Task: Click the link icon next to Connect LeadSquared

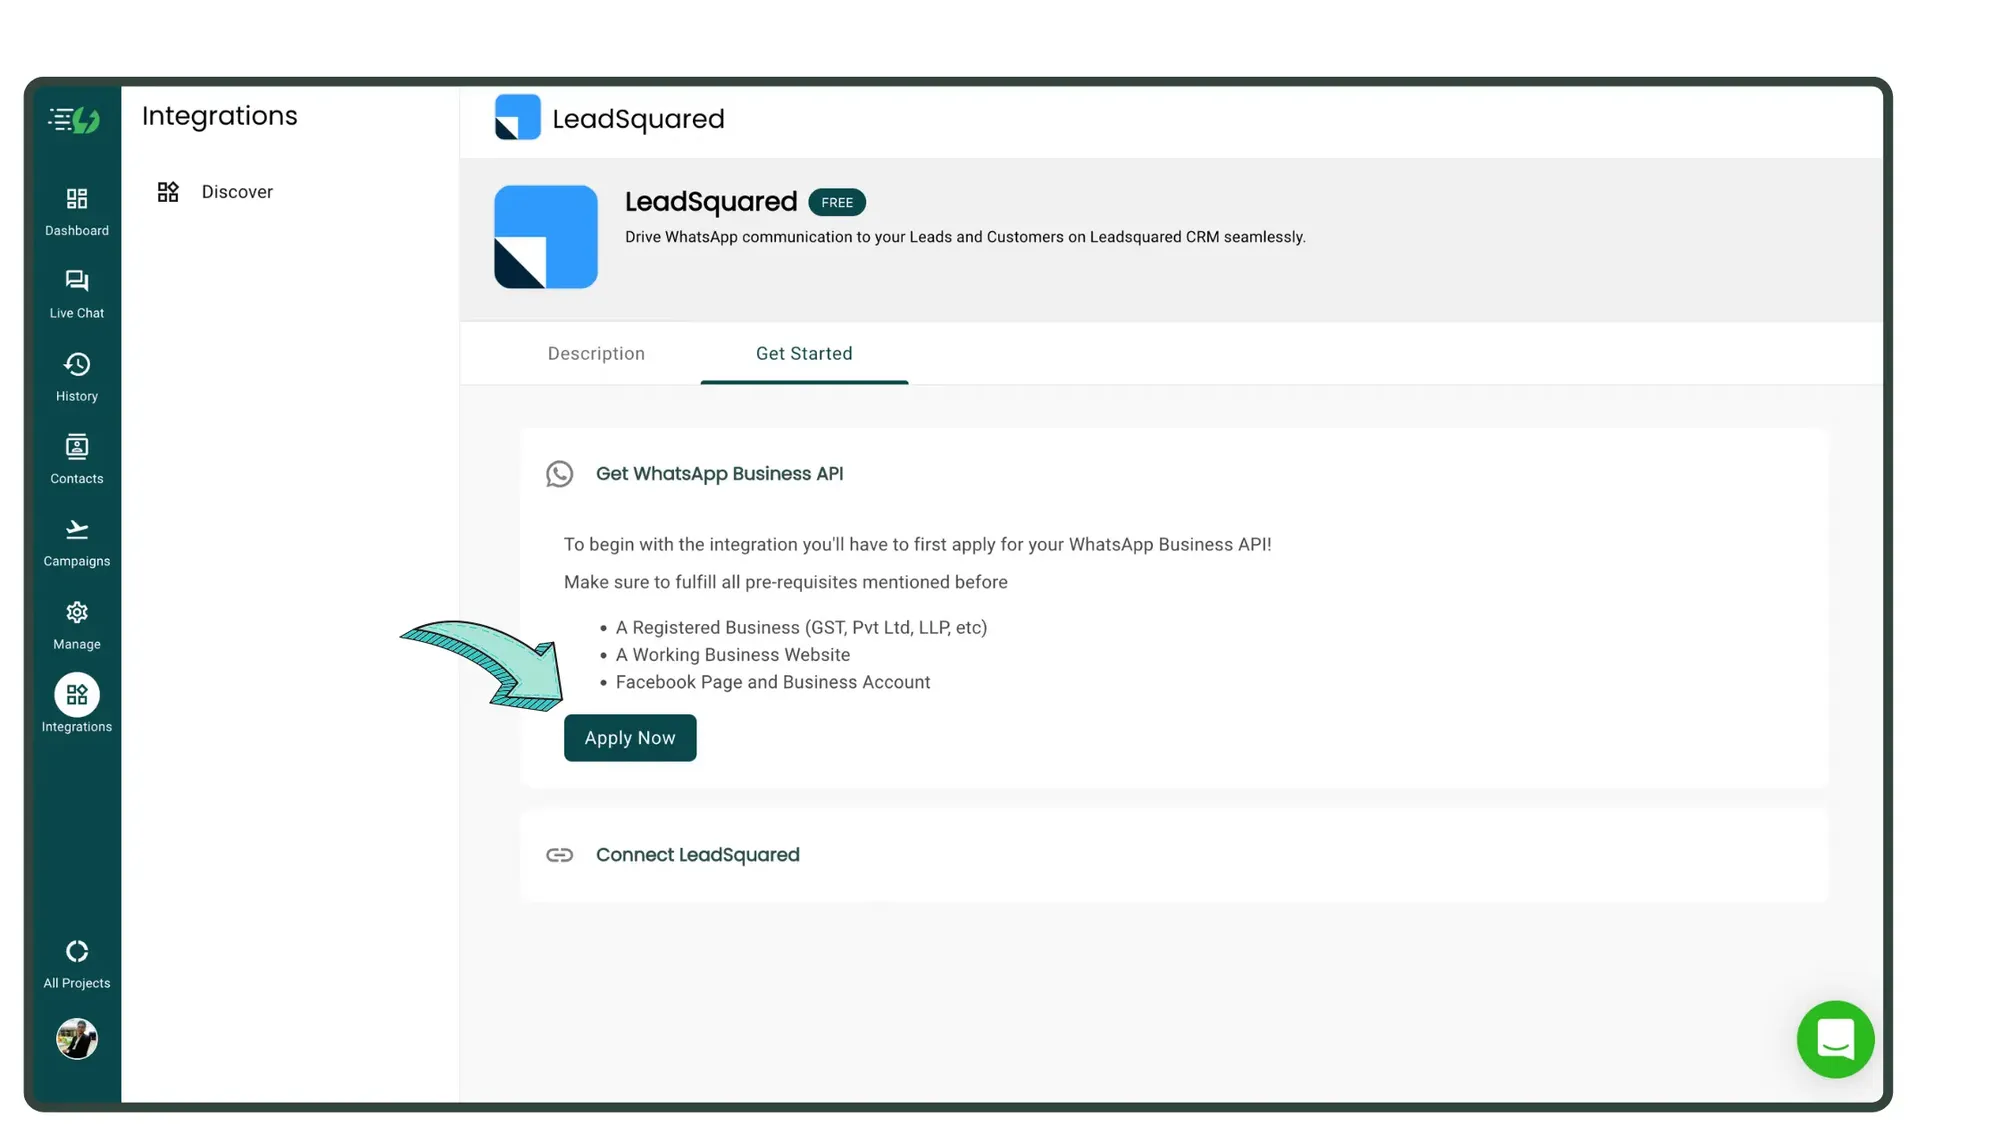Action: coord(559,854)
